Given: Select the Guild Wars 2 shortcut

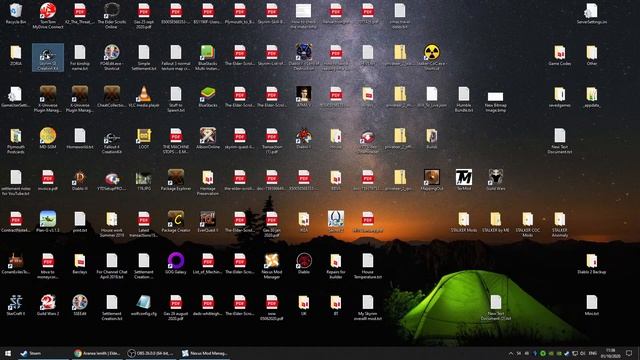Looking at the screenshot, I should tap(48, 305).
